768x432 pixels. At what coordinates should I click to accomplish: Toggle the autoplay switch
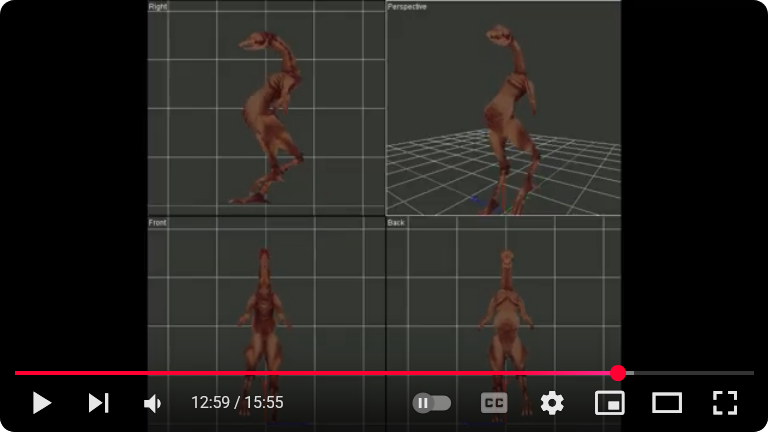tap(432, 403)
